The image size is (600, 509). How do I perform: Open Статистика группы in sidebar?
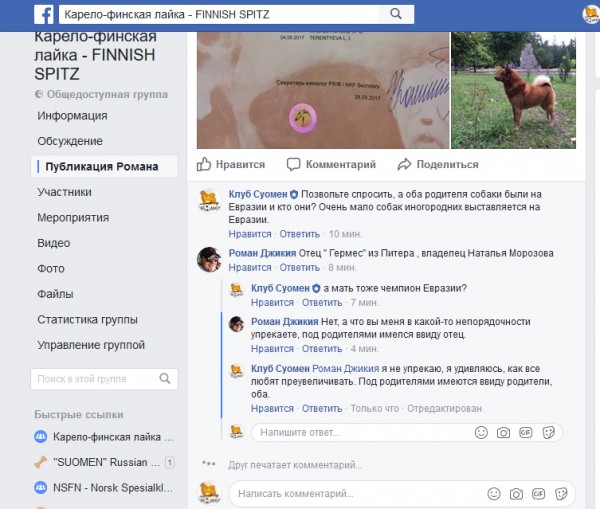click(87, 320)
